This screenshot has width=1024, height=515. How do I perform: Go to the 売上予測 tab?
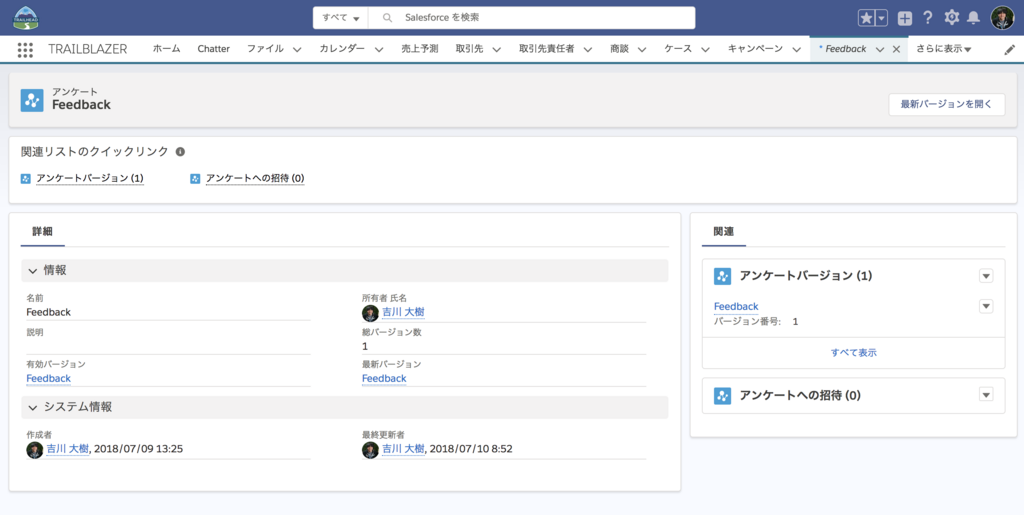[x=419, y=49]
